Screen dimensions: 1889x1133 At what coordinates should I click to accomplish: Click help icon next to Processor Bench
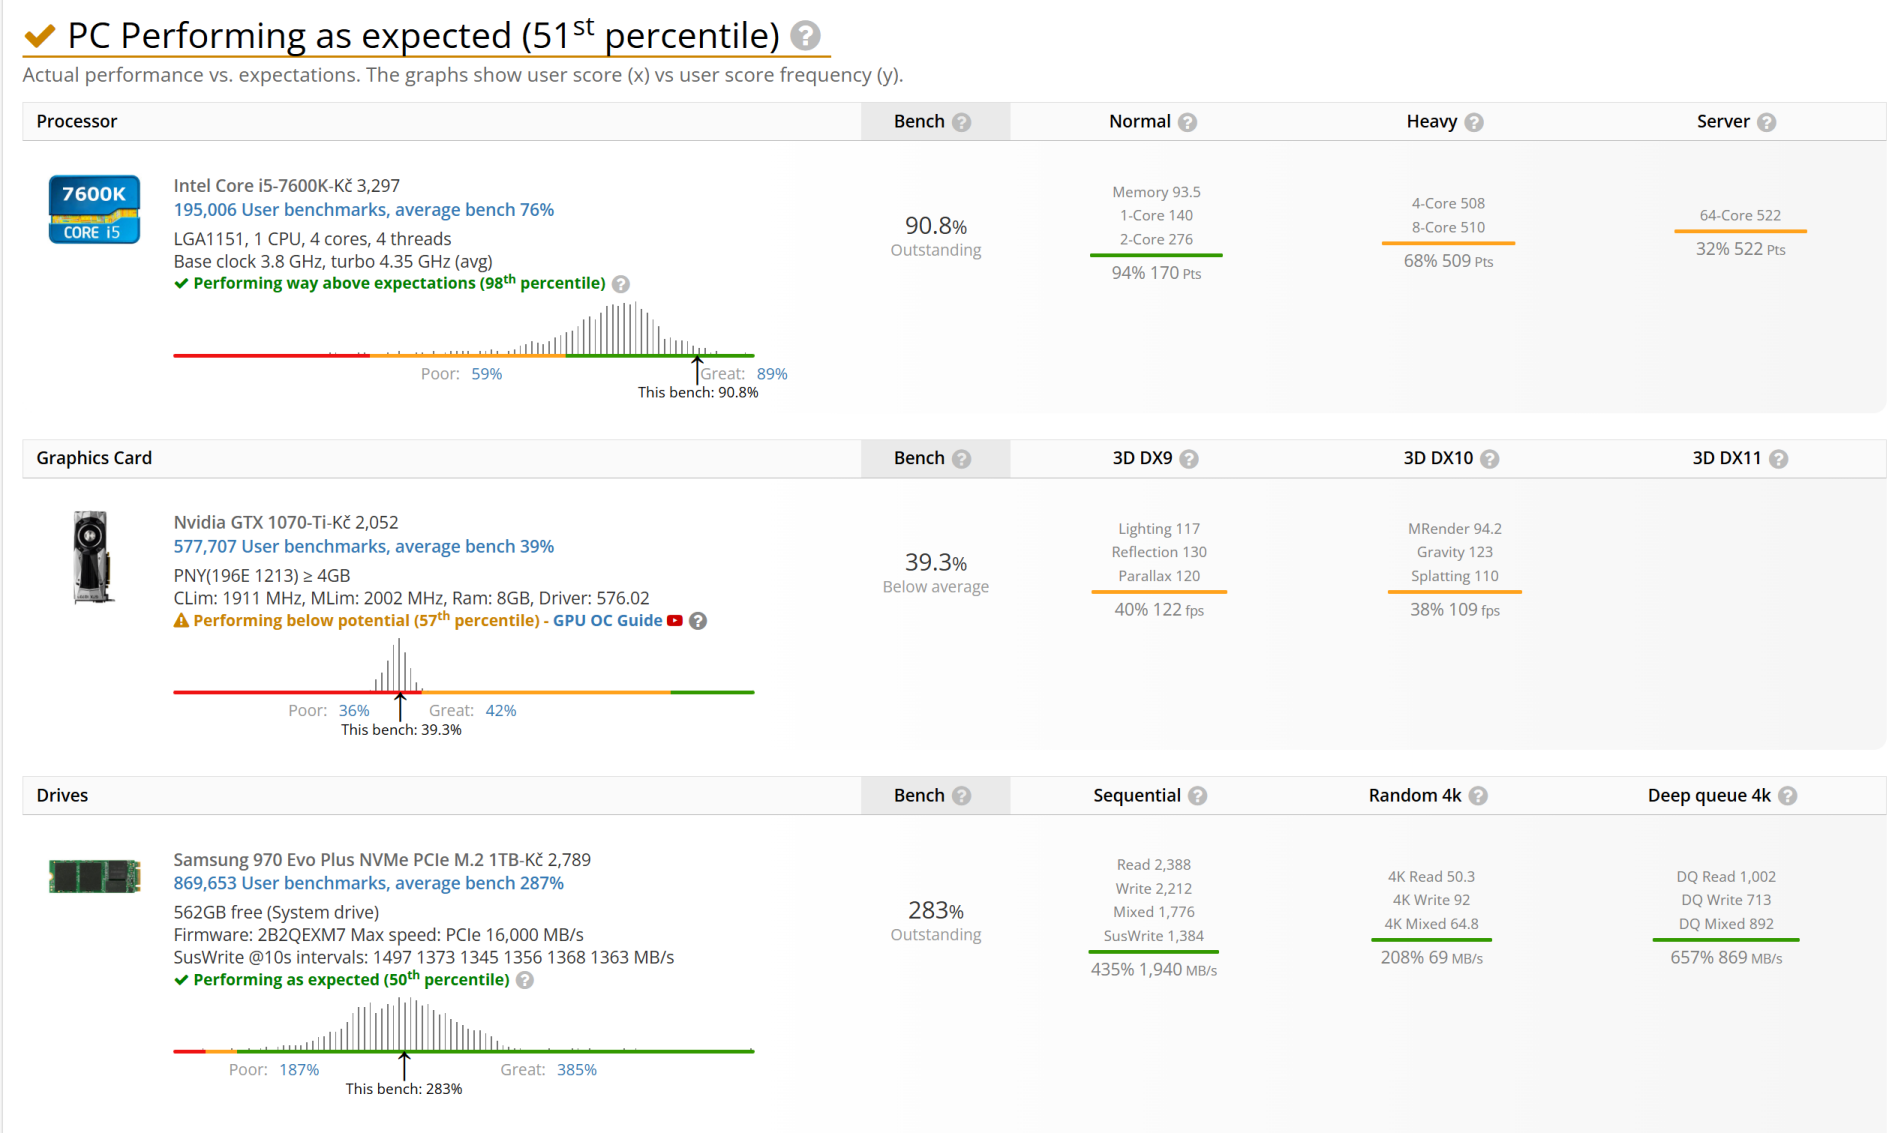962,122
